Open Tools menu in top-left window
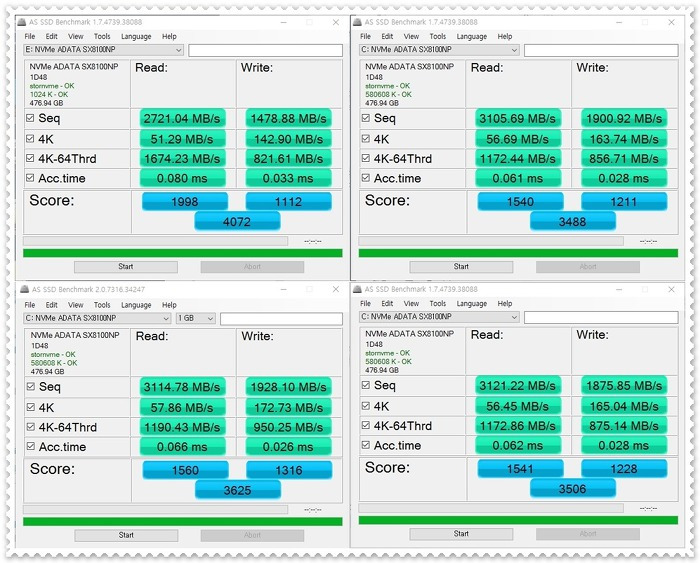 (x=102, y=37)
